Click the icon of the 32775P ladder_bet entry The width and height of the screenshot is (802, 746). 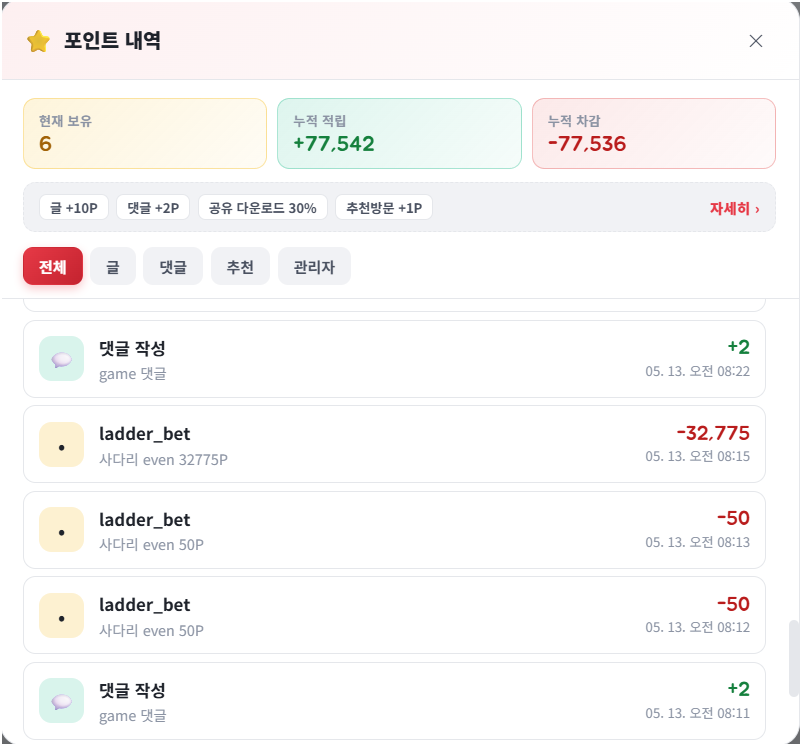[61, 444]
